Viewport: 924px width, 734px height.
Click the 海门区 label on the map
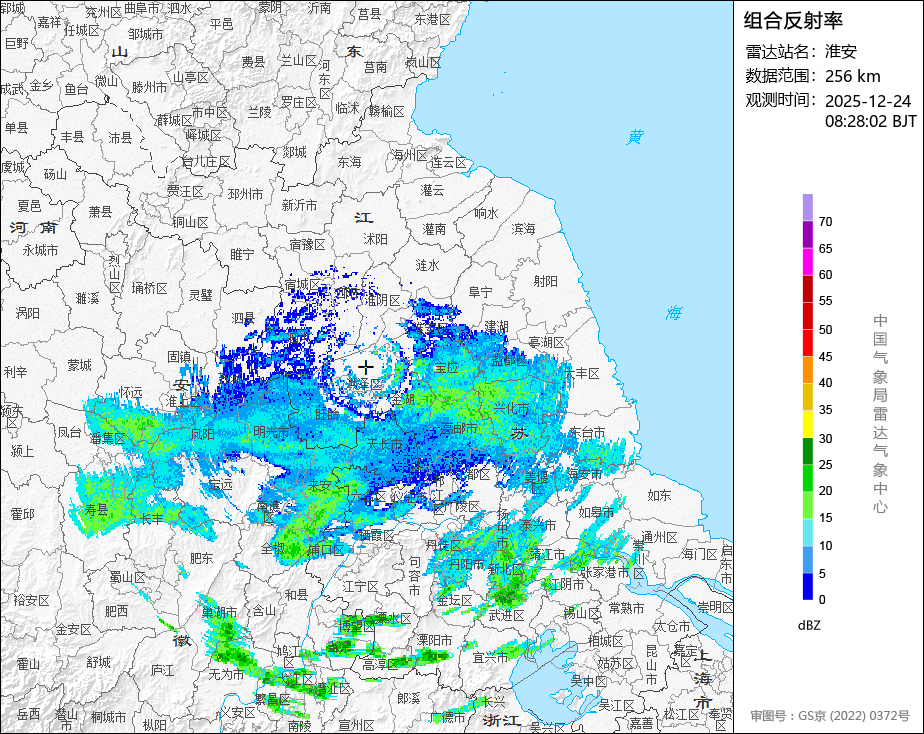point(699,554)
